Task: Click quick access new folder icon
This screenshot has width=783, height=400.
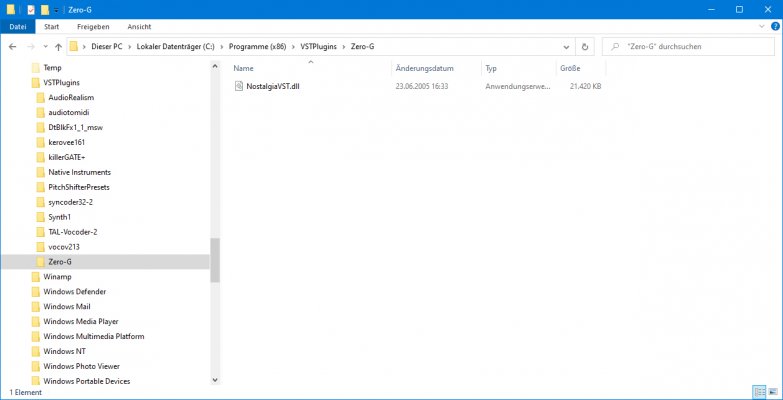Action: pos(45,9)
